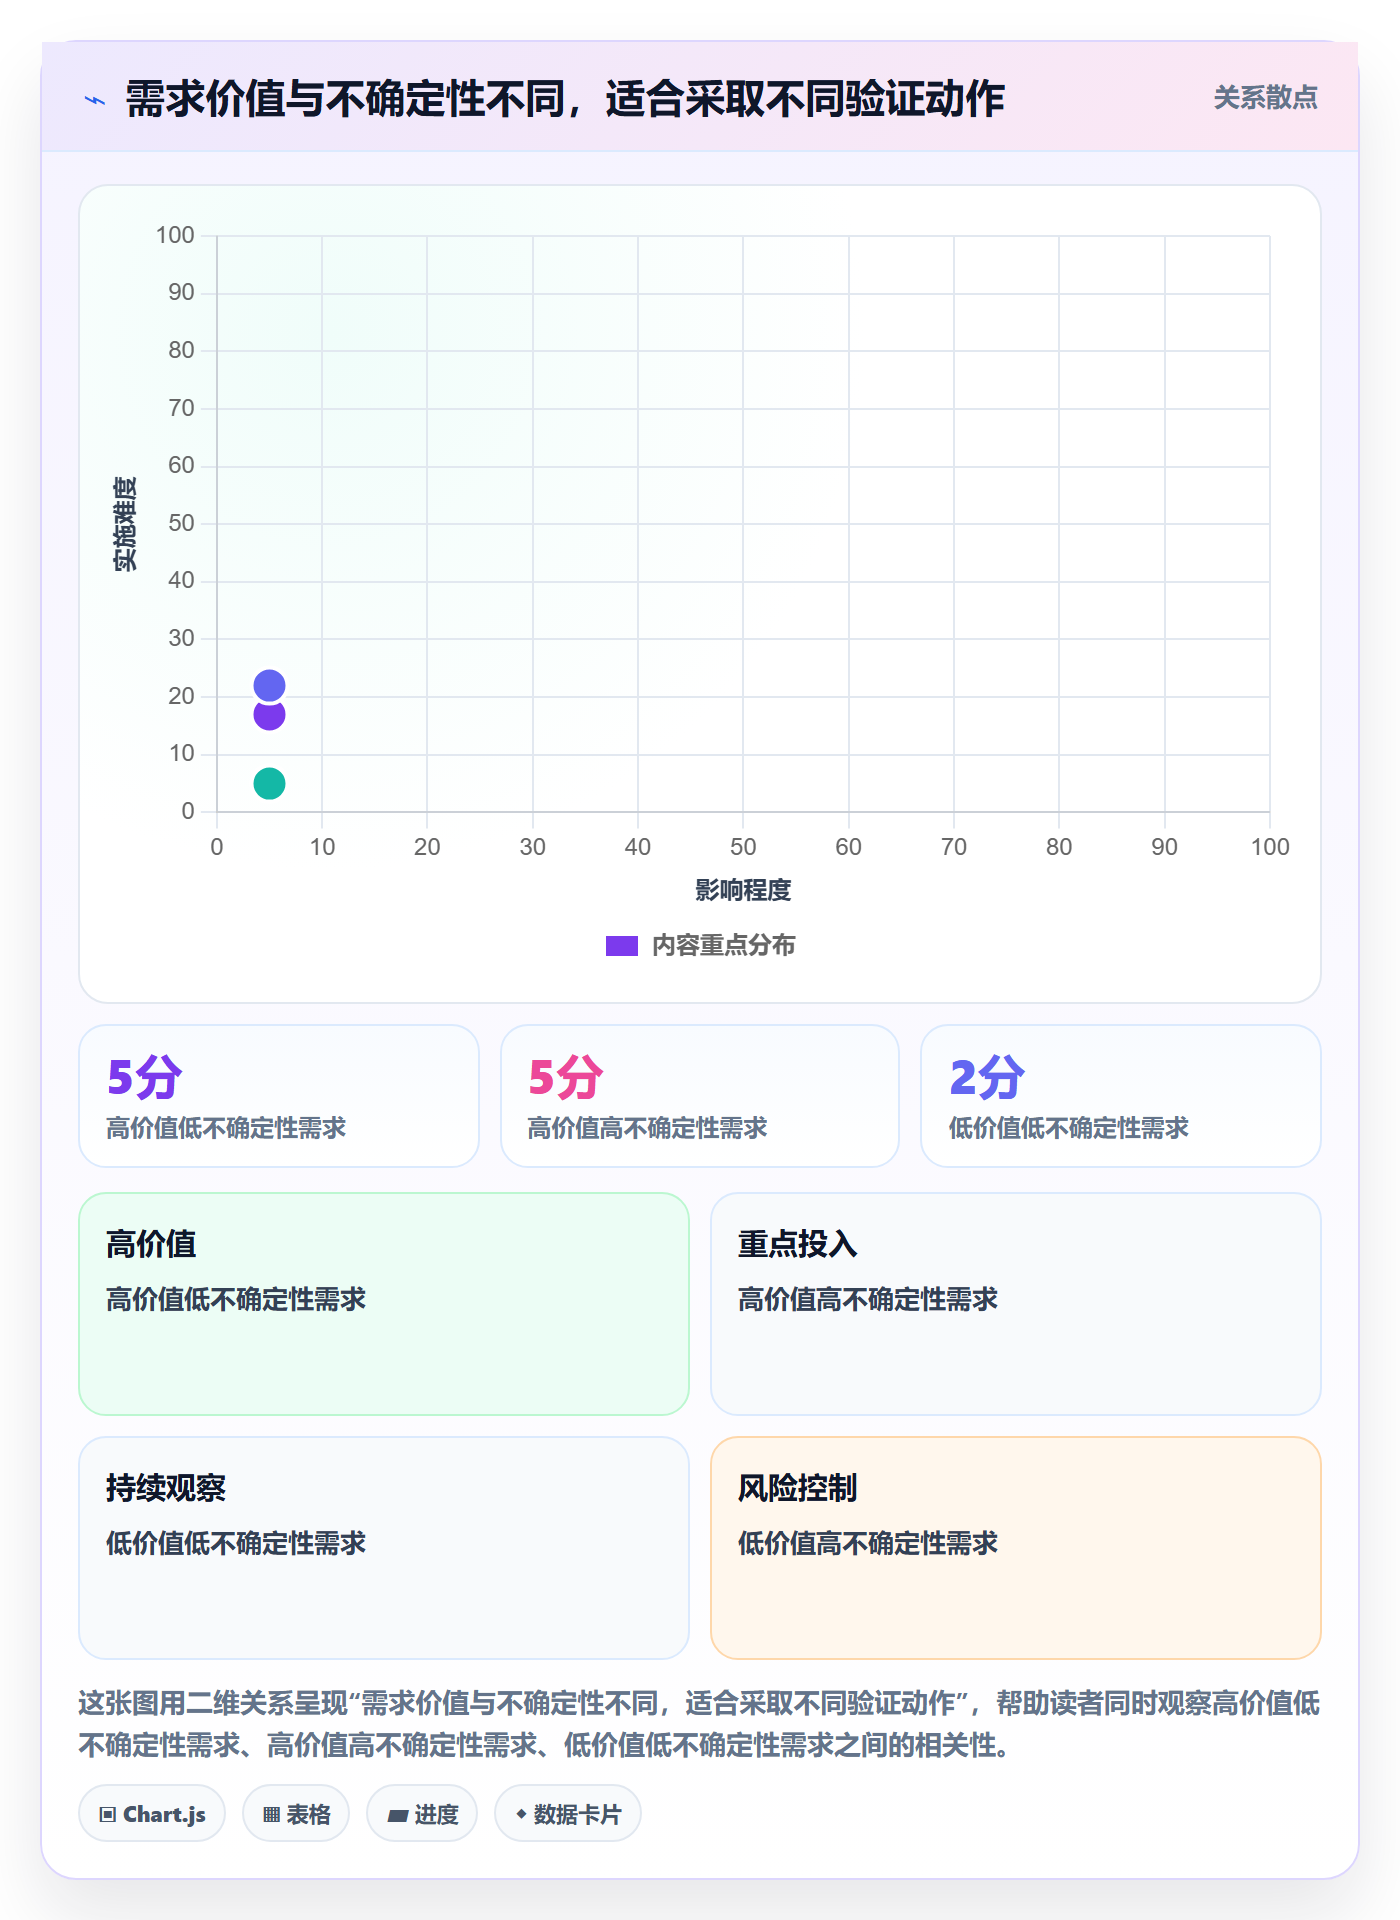Click the description paragraph starting 这张图用二维关系呈现
Screen dimensions: 1400x1920
(x=700, y=1724)
